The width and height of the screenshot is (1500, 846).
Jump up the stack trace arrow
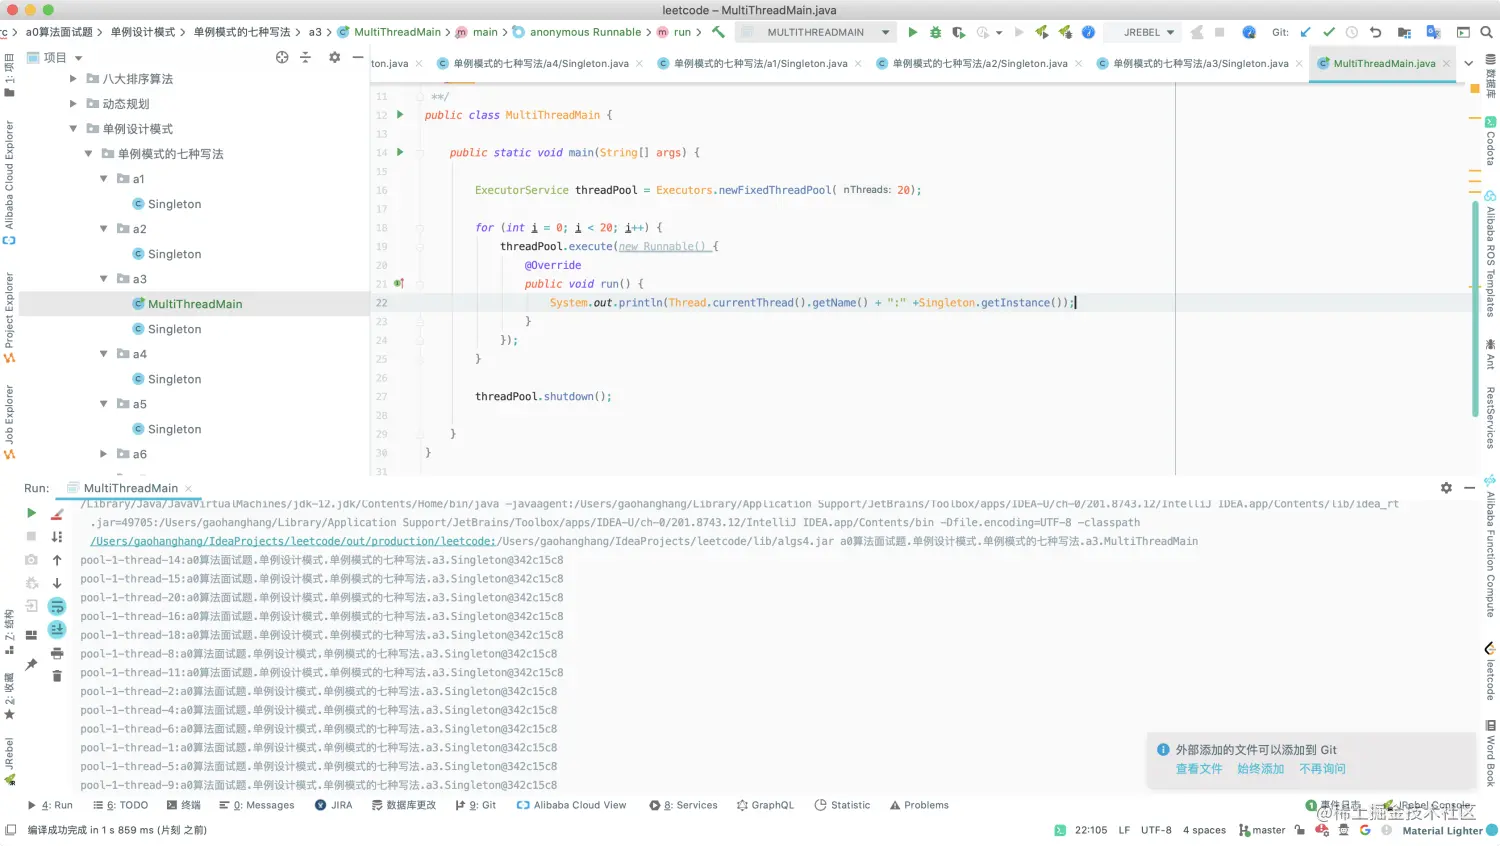click(57, 560)
